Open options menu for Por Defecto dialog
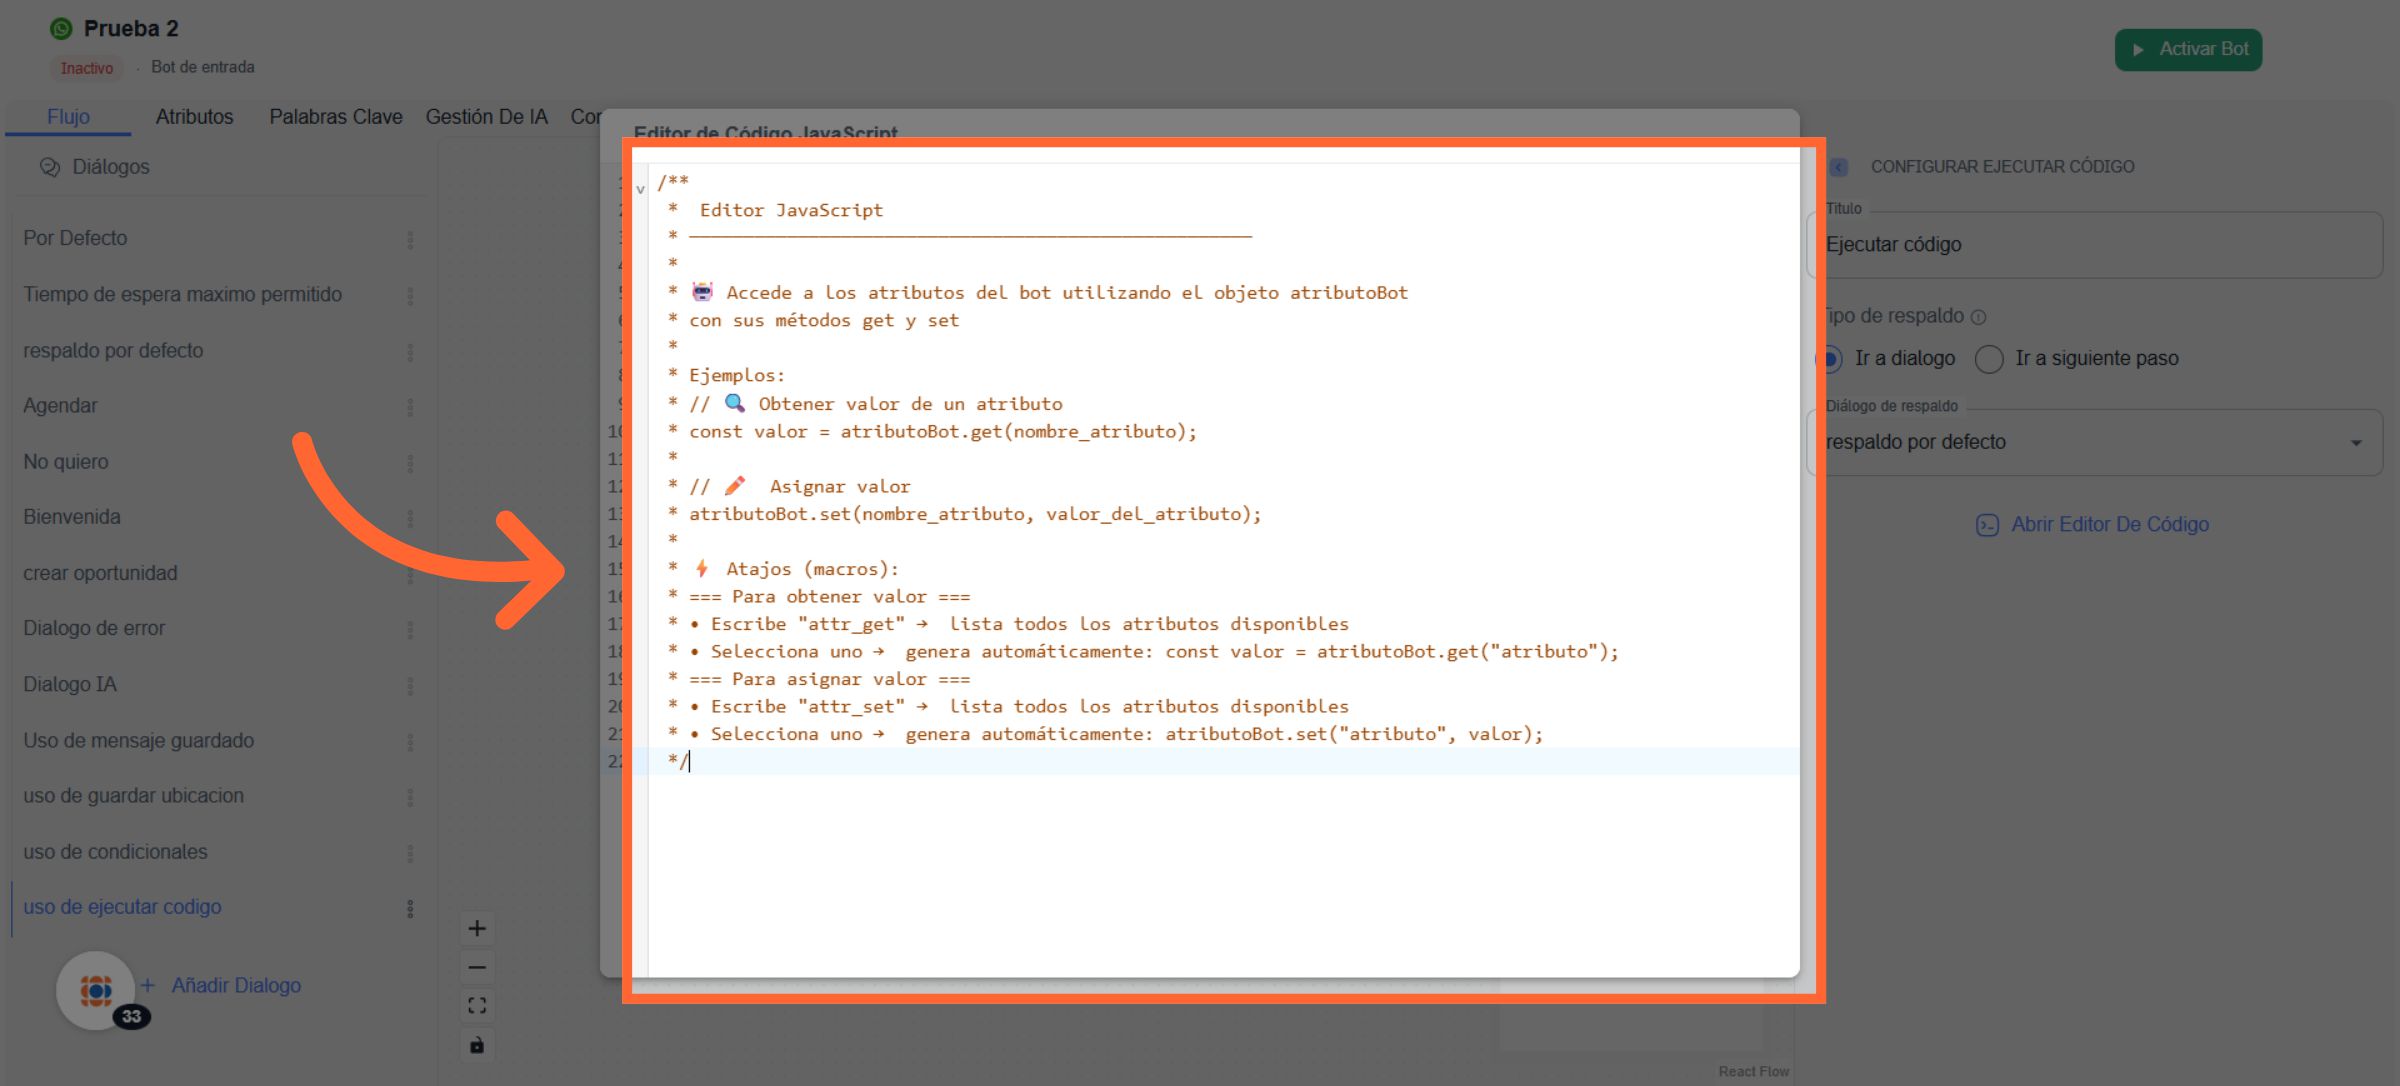Viewport: 2400px width, 1086px height. 410,239
